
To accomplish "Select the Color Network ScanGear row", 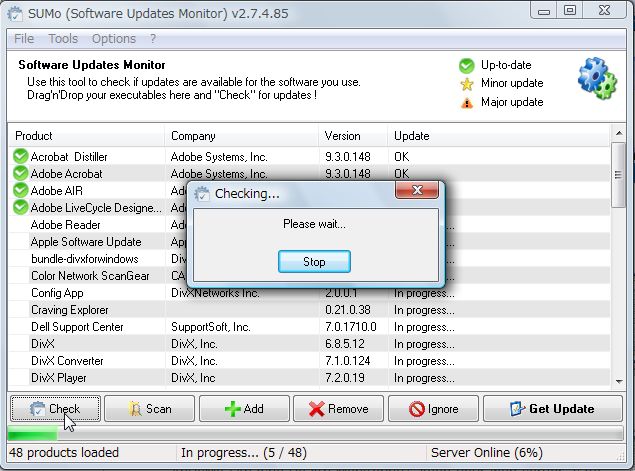I will [x=309, y=276].
